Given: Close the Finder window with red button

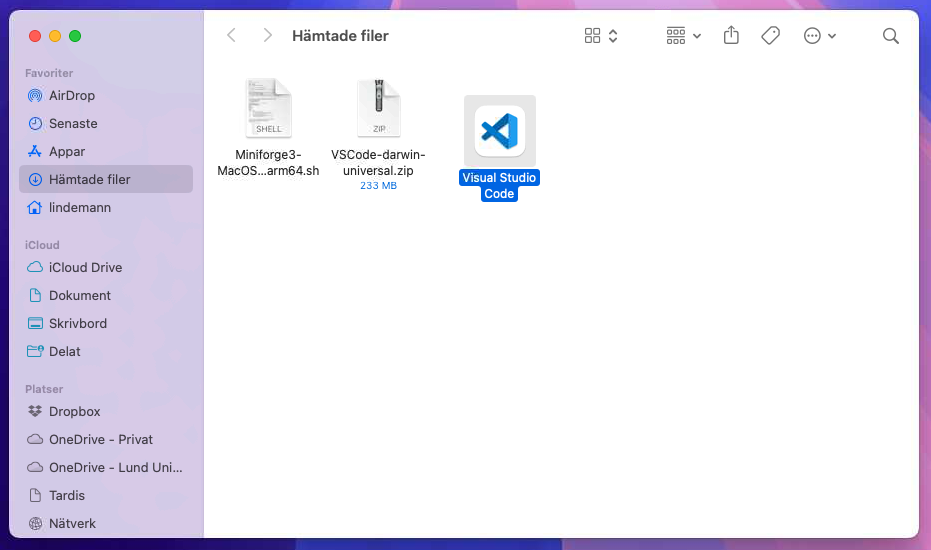Looking at the screenshot, I should pos(35,36).
